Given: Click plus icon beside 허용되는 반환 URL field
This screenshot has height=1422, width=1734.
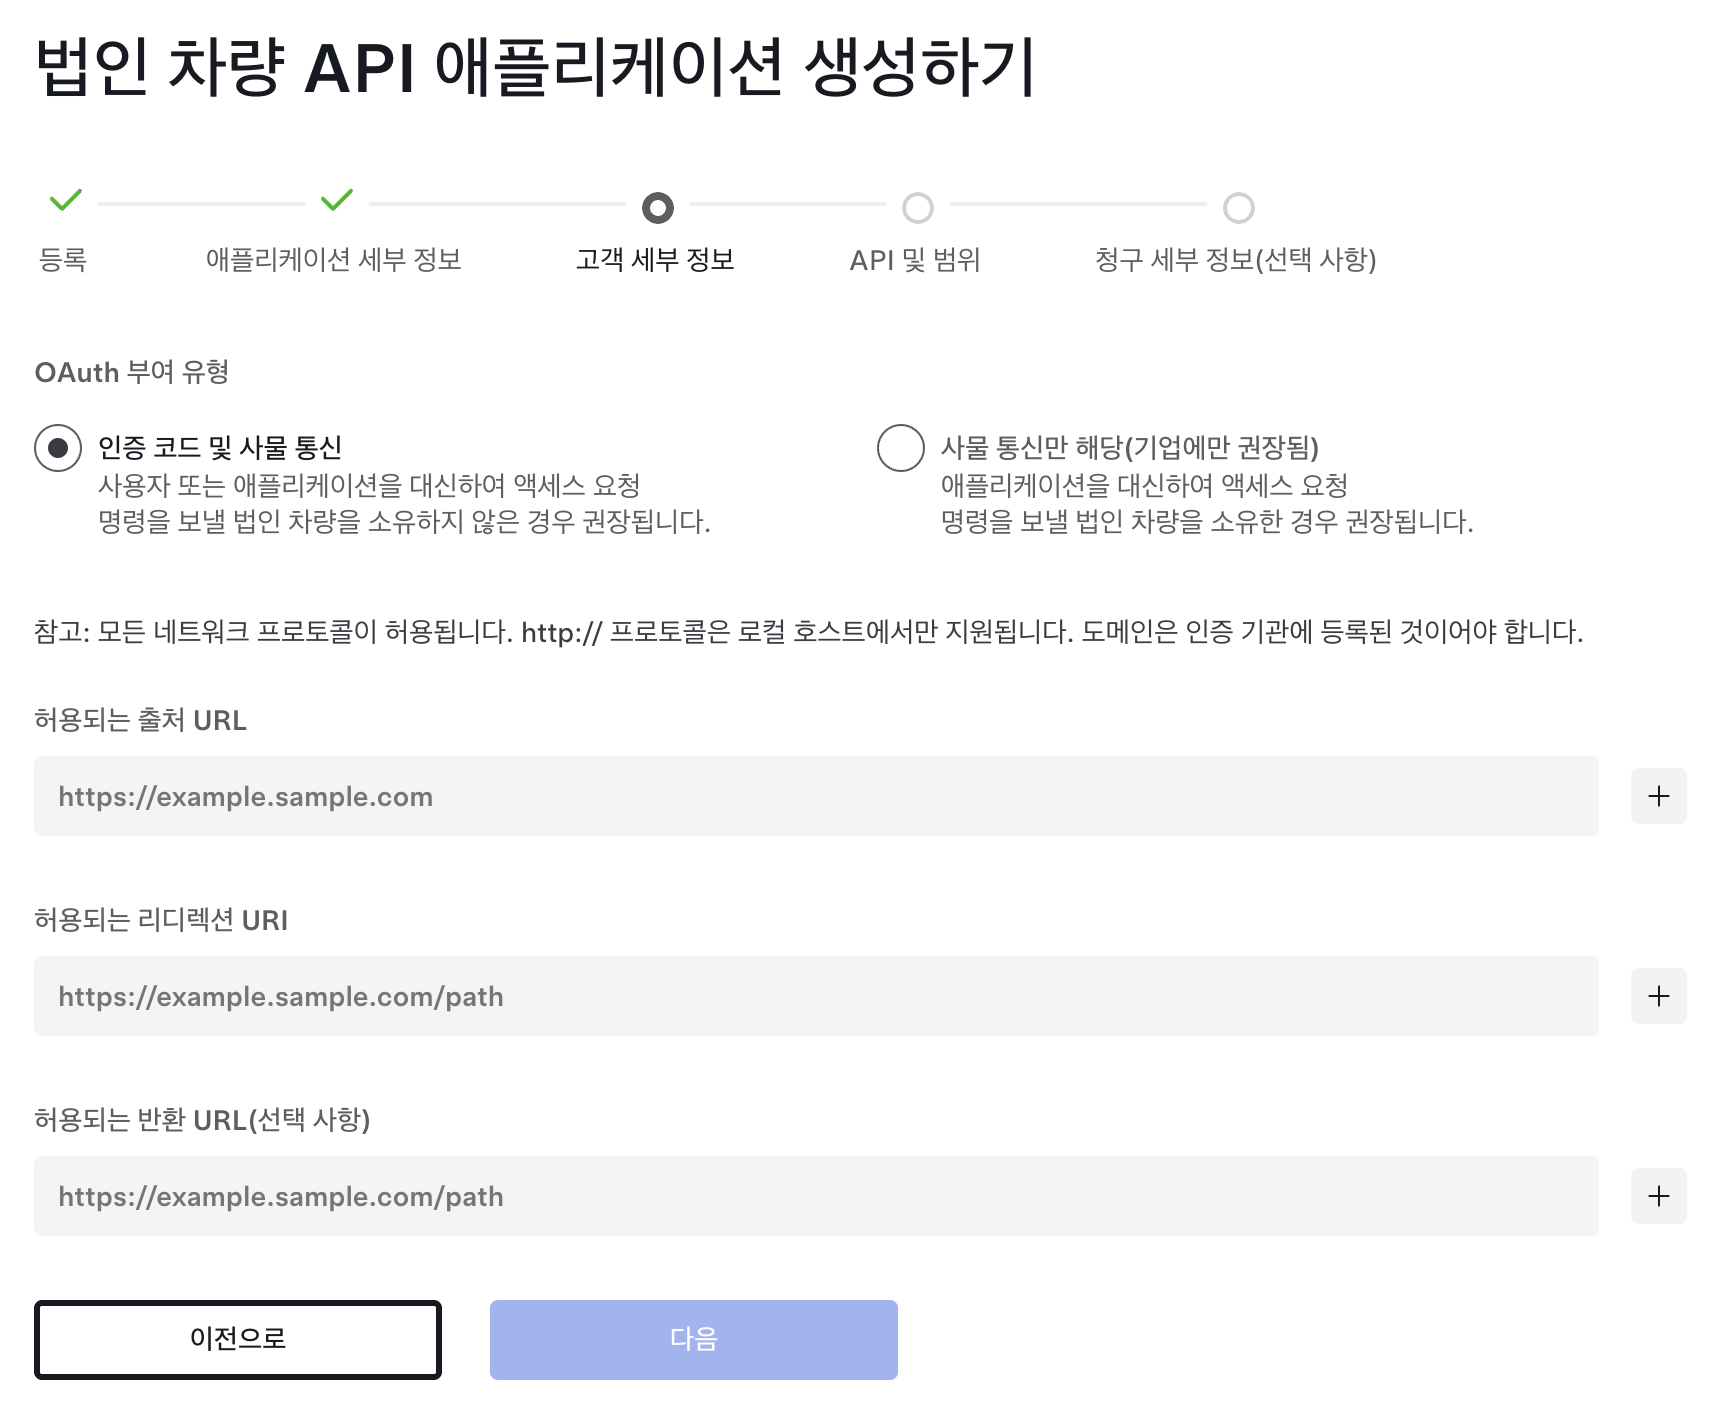Looking at the screenshot, I should (1658, 1196).
